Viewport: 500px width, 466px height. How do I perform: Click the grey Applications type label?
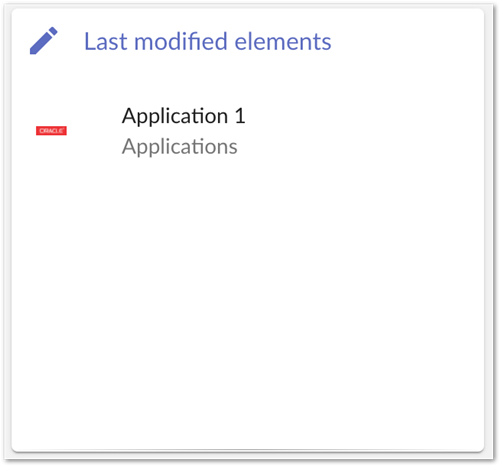(x=180, y=147)
